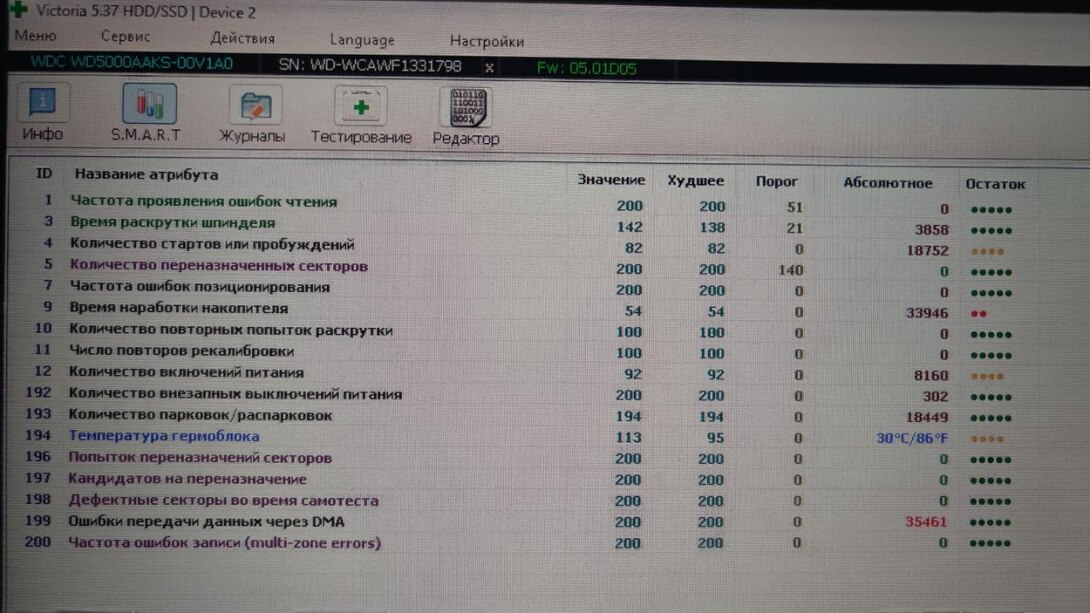Select the WDC WD5000AAKS-00V1A0 drive tab
1090x613 pixels.
[x=131, y=63]
